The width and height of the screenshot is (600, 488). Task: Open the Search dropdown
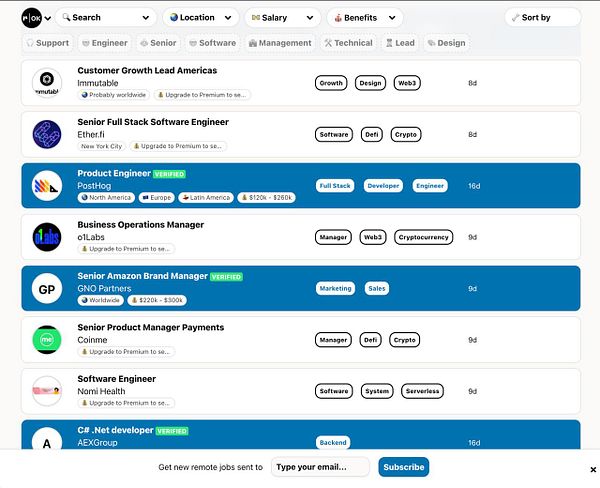click(106, 18)
